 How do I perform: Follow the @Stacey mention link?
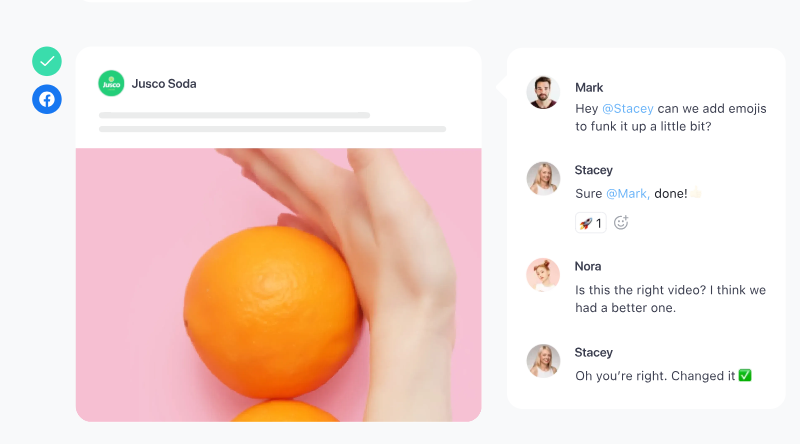click(x=628, y=109)
